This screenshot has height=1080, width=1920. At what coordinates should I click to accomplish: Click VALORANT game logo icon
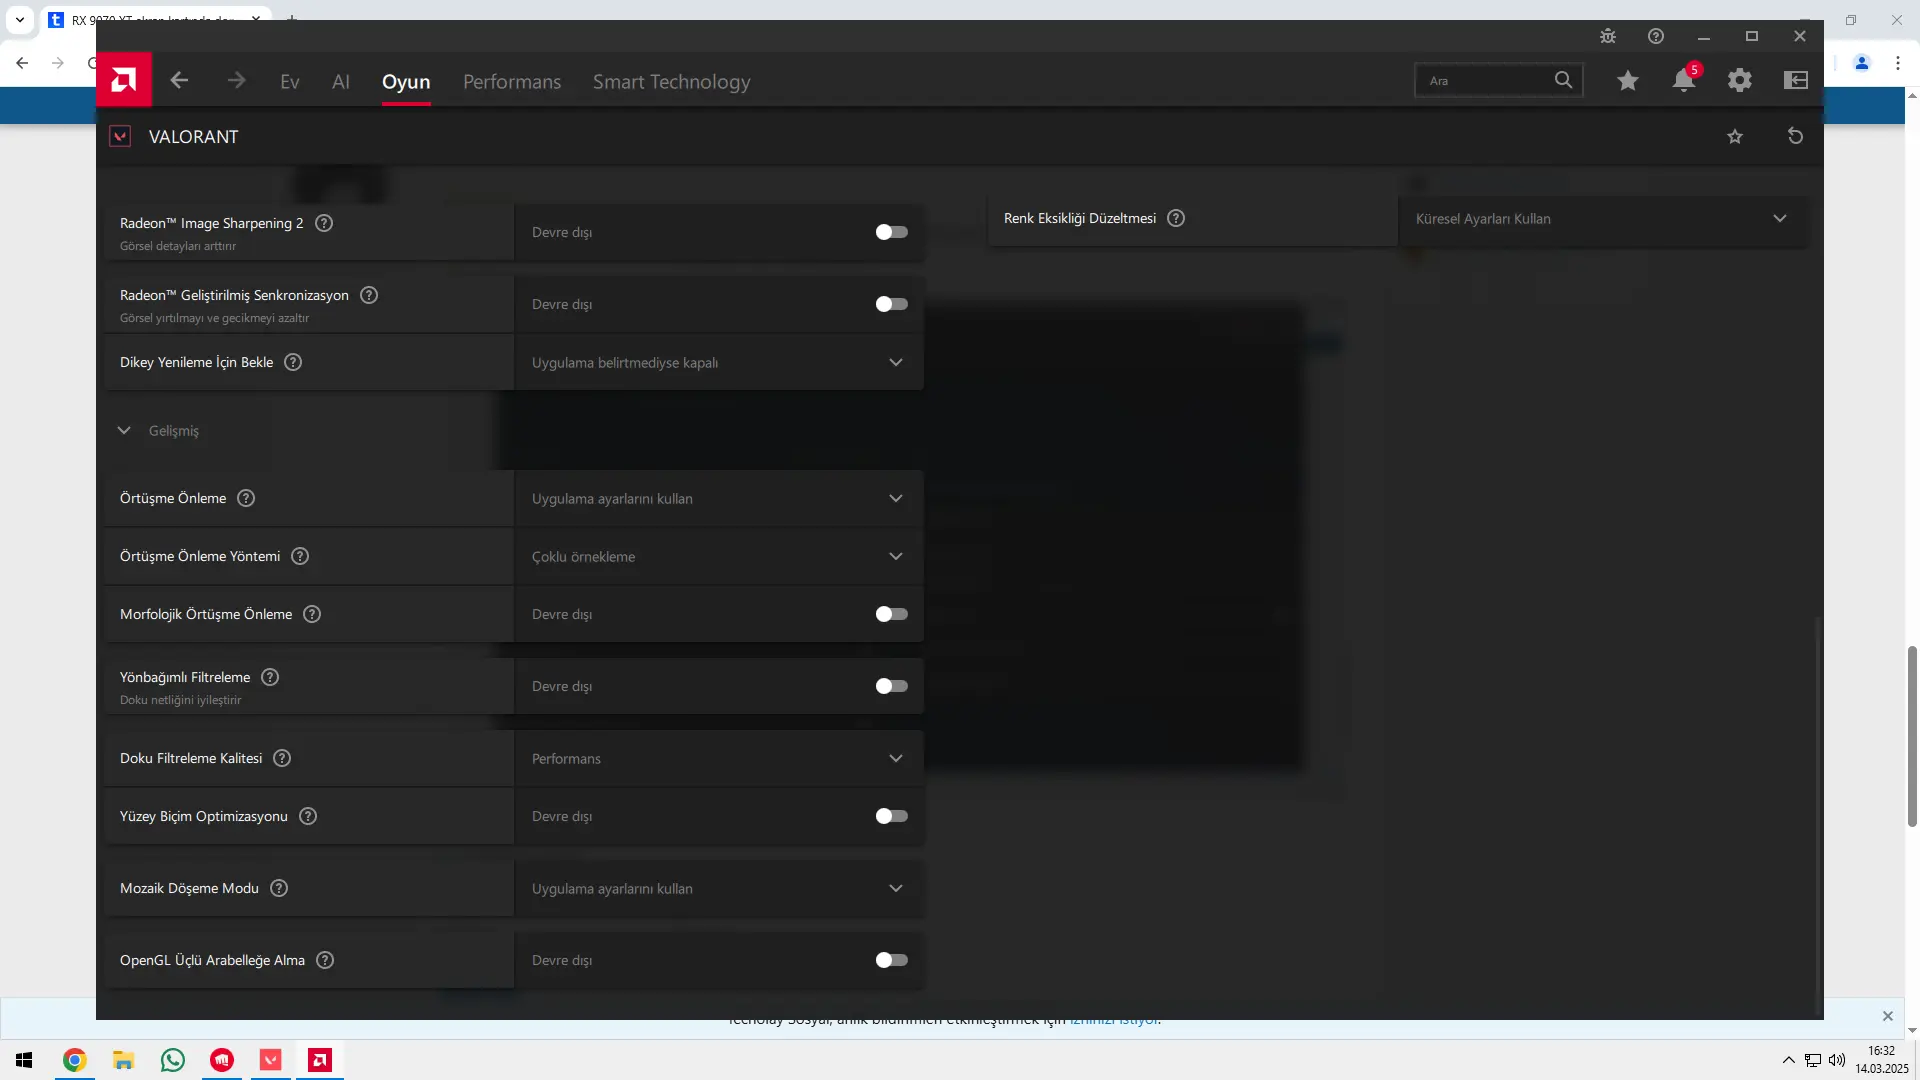pyautogui.click(x=120, y=136)
